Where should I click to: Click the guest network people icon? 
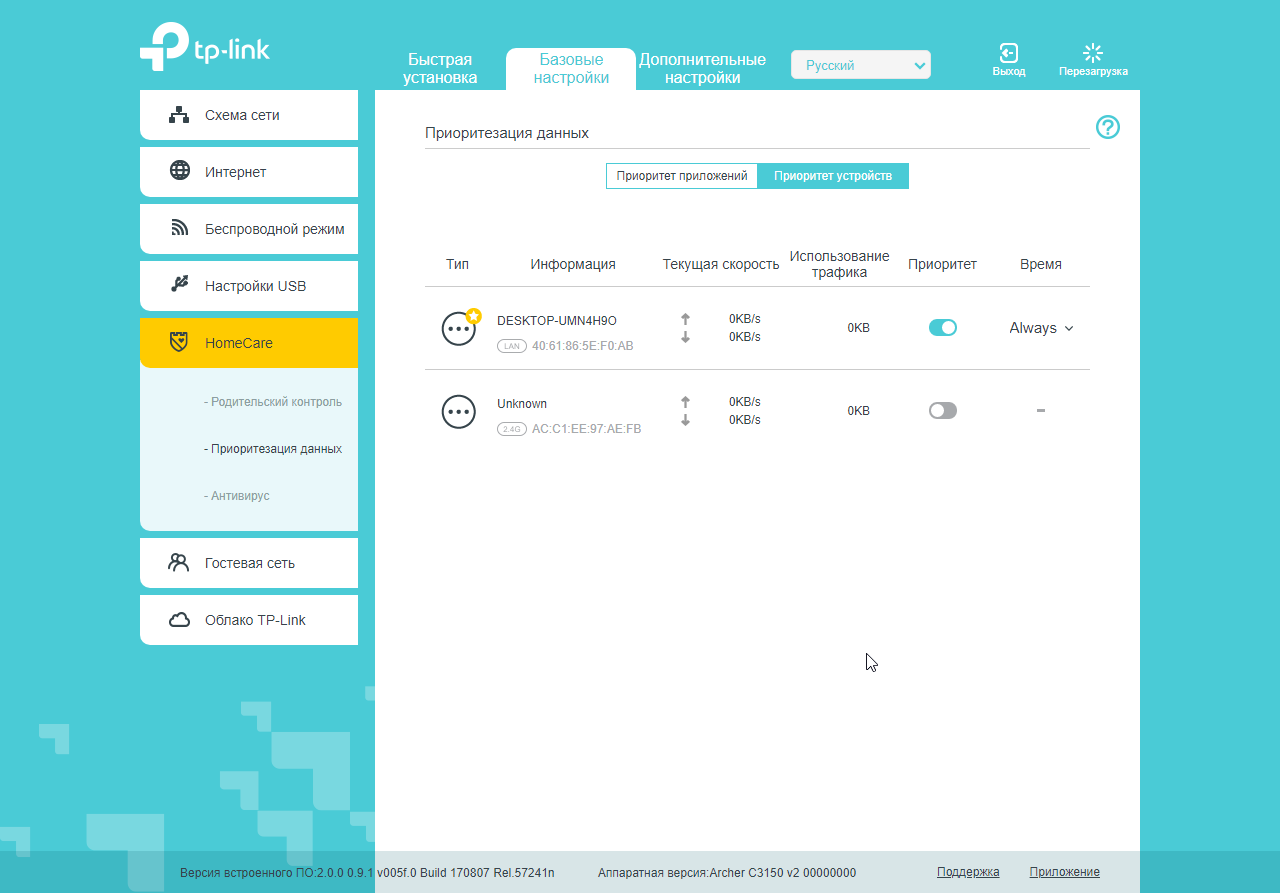(179, 562)
